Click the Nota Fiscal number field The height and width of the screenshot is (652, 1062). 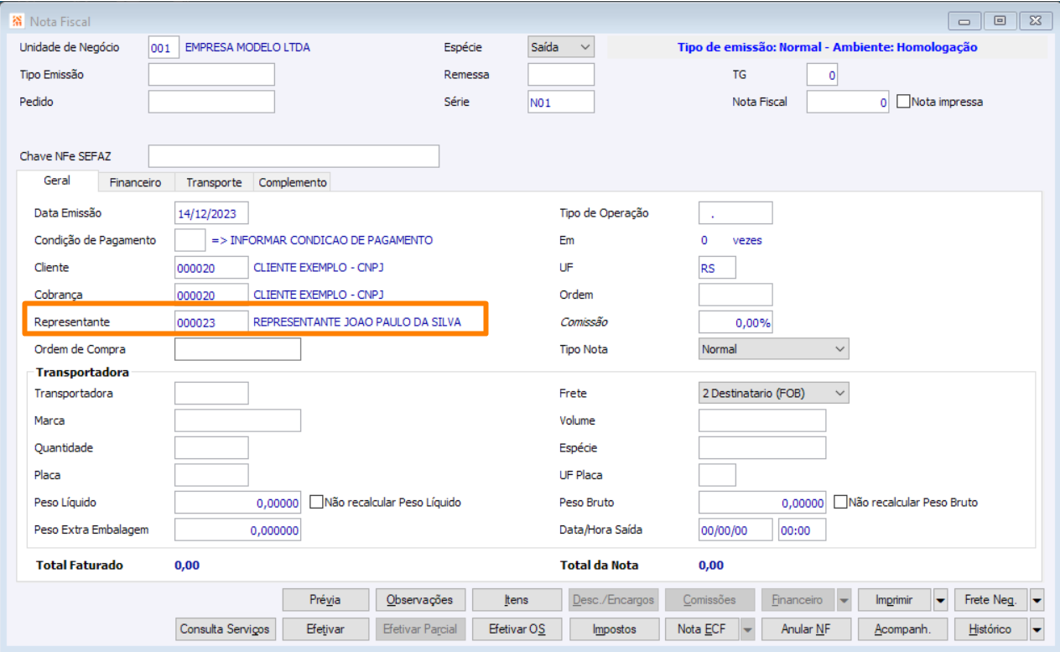pyautogui.click(x=847, y=102)
